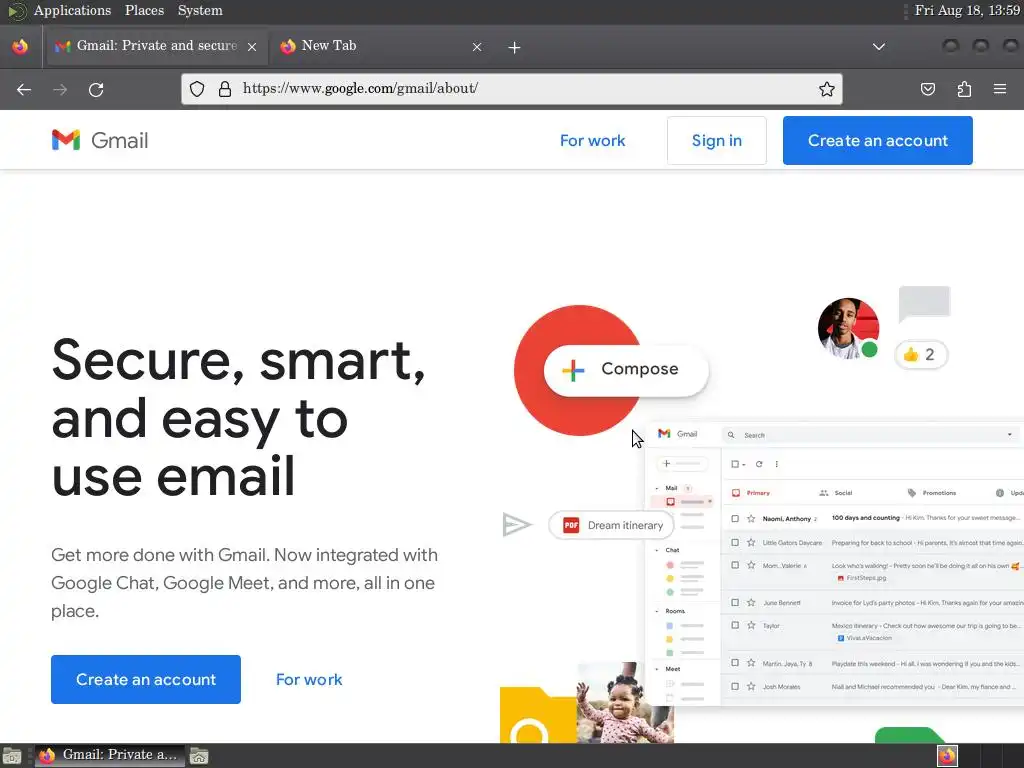The width and height of the screenshot is (1024, 768).
Task: Open the Places menu
Action: pyautogui.click(x=144, y=10)
